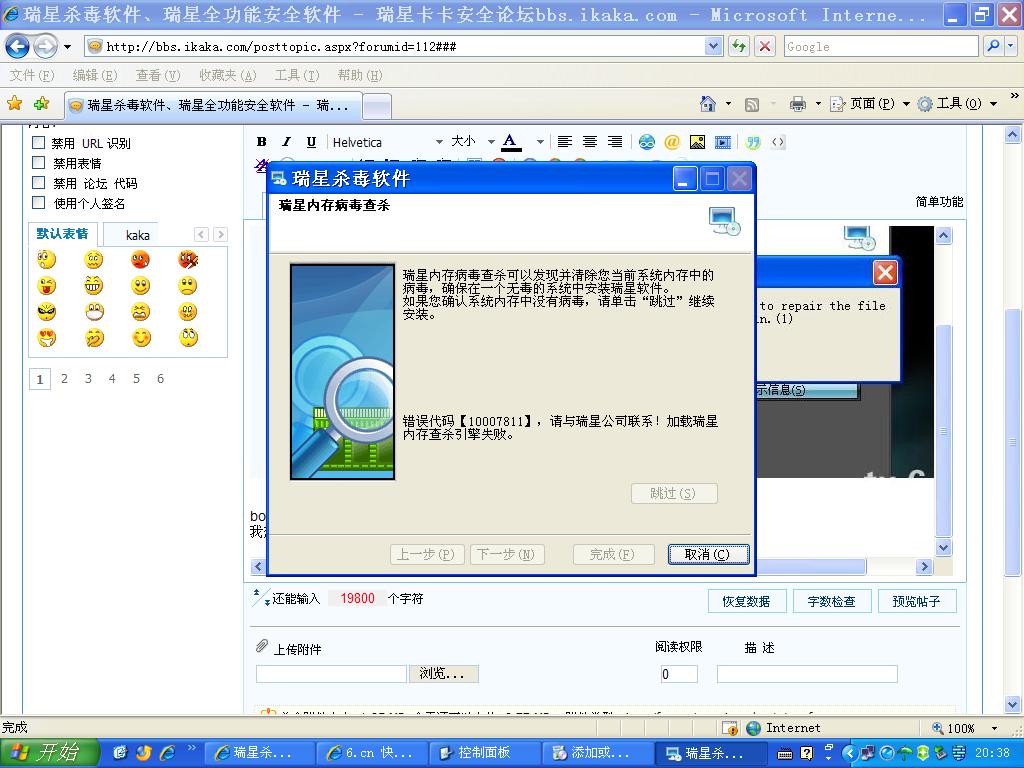
Task: Click the 取消(C) button in Rising dialog
Action: click(x=708, y=554)
